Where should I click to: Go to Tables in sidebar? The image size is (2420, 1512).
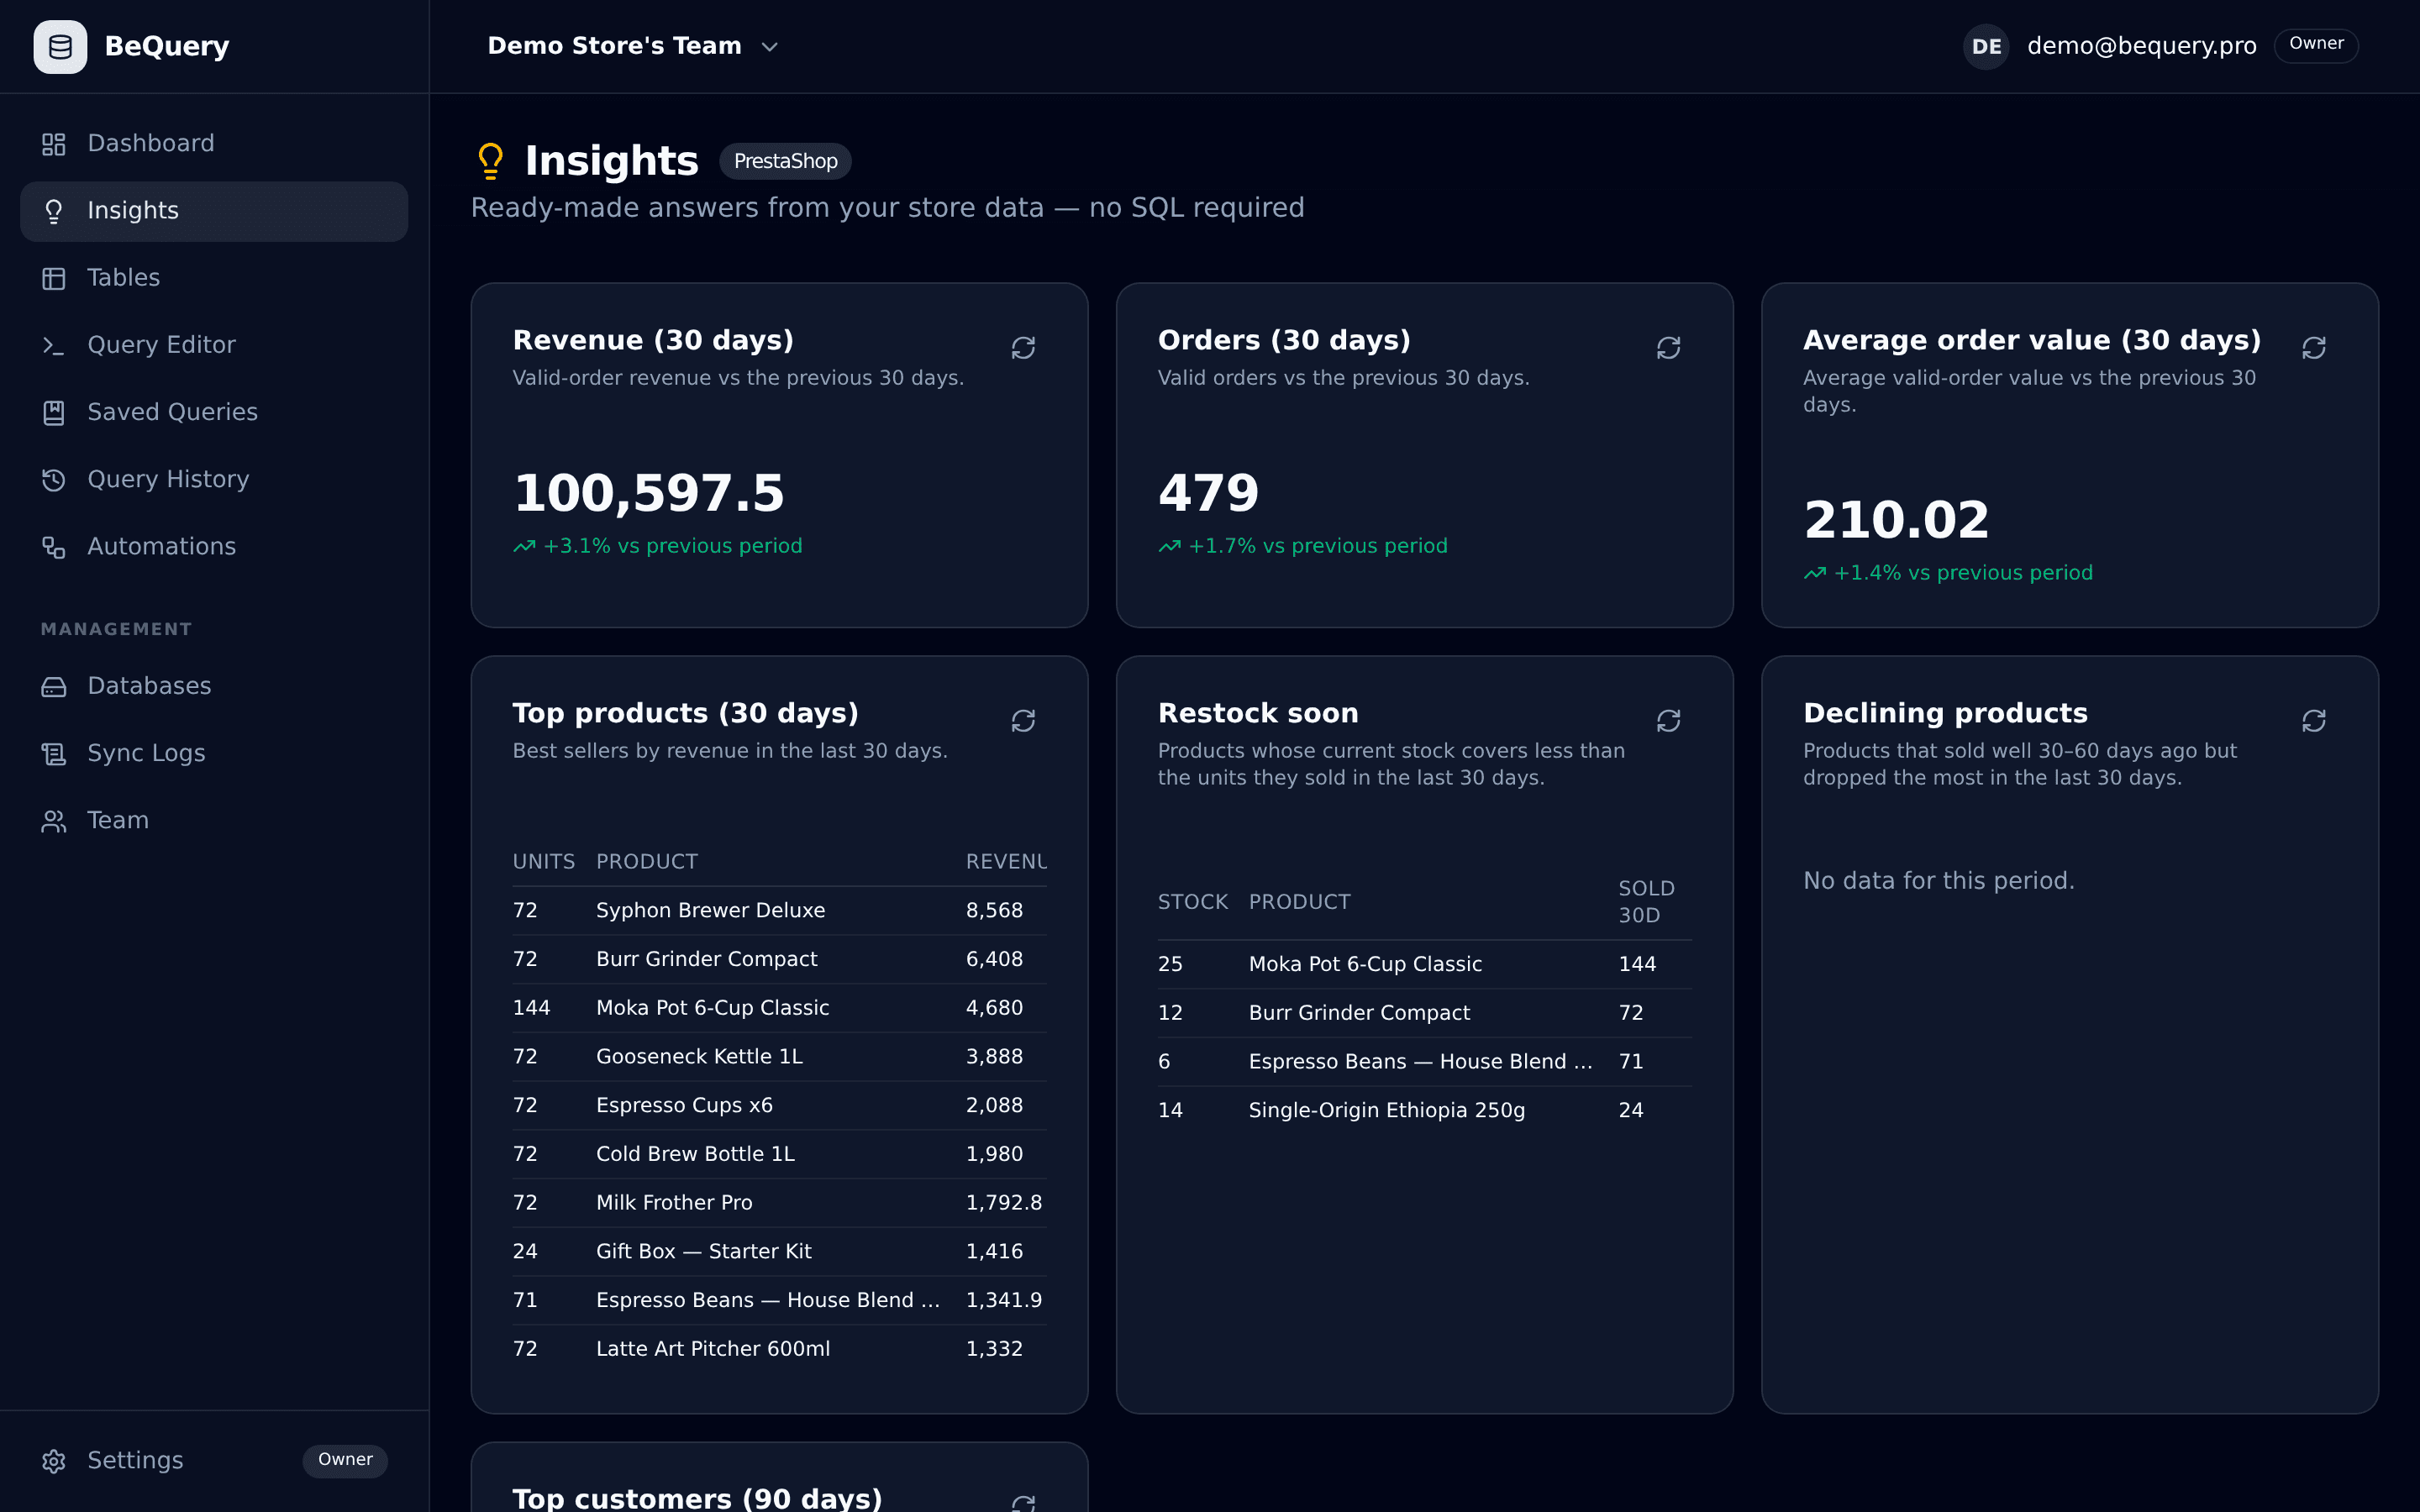pyautogui.click(x=214, y=278)
